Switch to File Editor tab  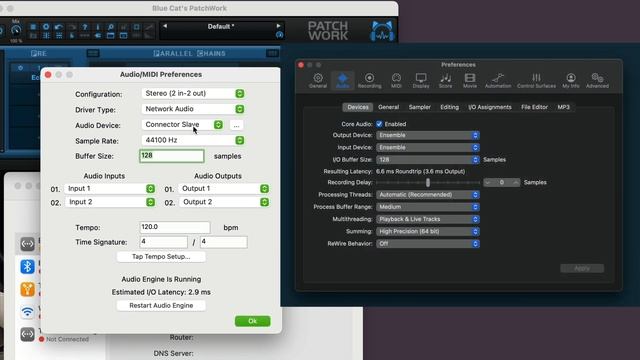pyautogui.click(x=534, y=107)
